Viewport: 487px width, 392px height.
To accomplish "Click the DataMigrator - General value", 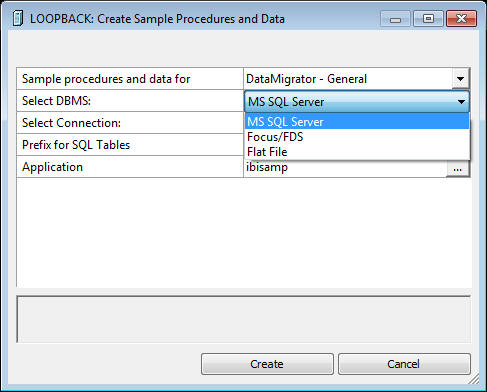I will click(348, 79).
